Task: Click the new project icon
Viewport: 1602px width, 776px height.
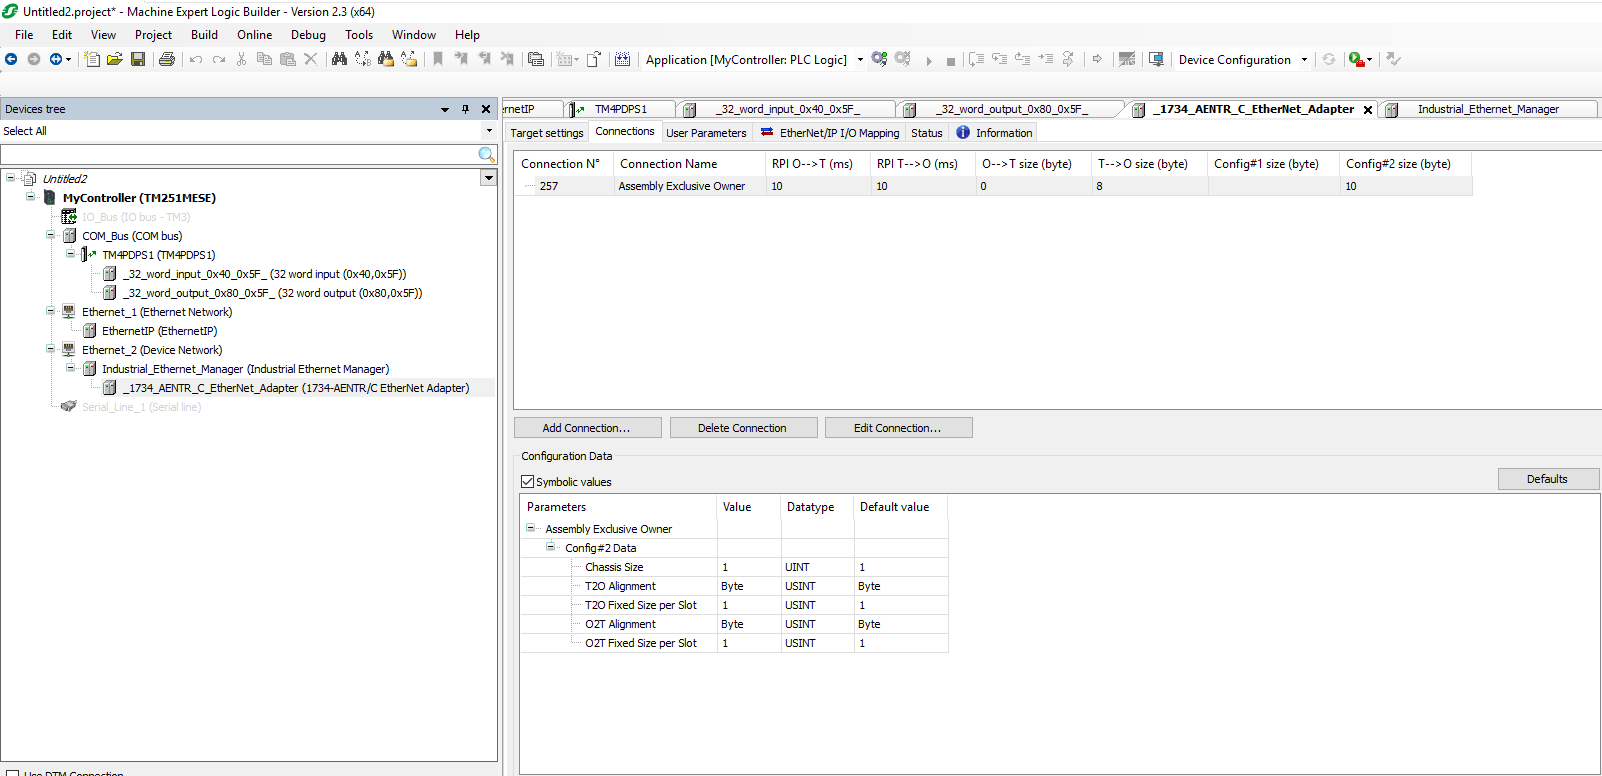Action: tap(92, 60)
